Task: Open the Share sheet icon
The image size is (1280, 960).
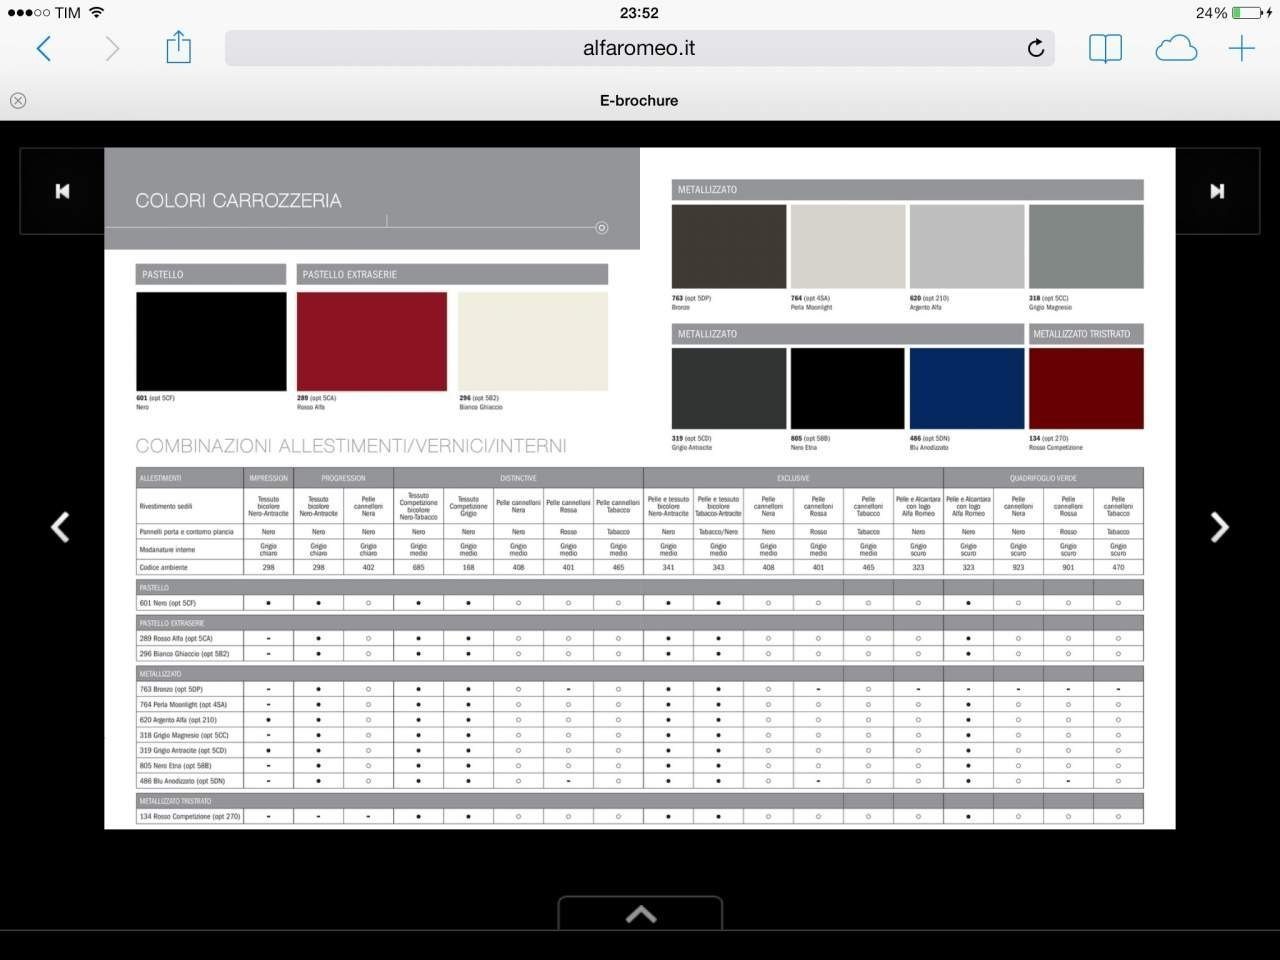Action: [x=178, y=47]
